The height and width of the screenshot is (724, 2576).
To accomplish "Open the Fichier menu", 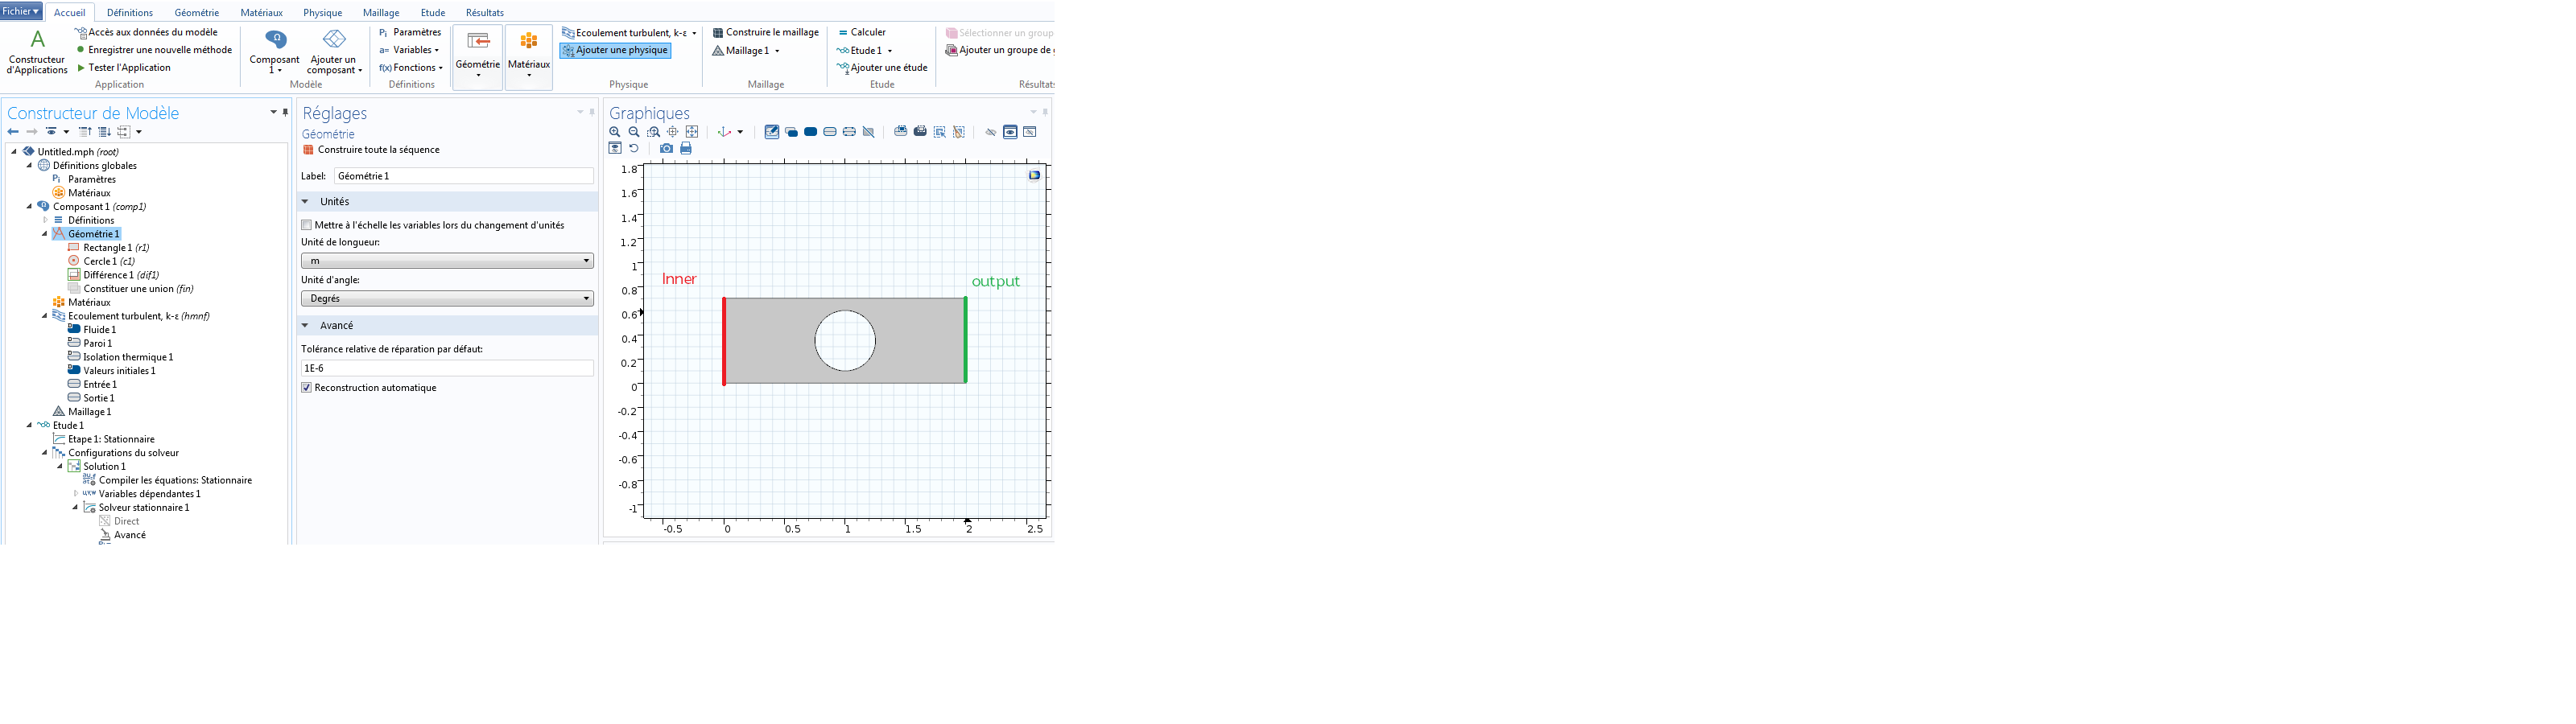I will [21, 11].
